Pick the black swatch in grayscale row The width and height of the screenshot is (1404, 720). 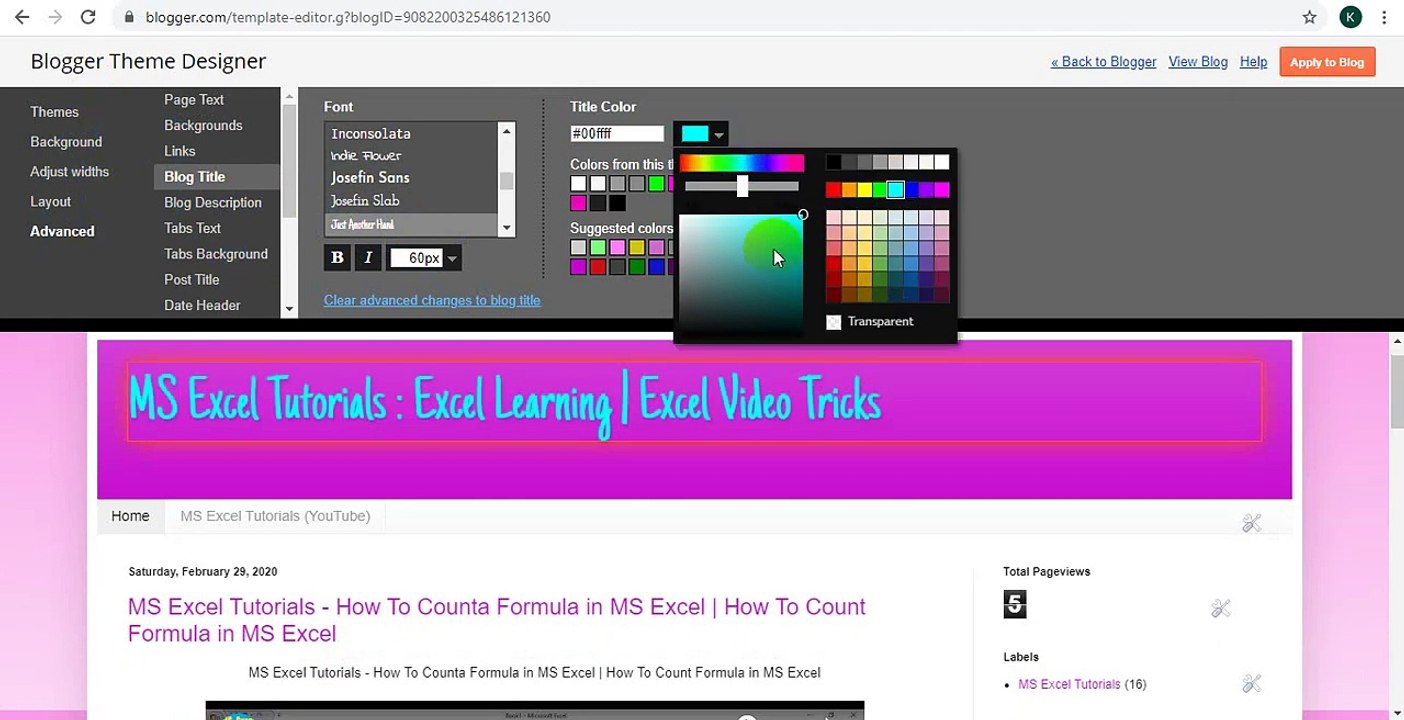[x=833, y=162]
